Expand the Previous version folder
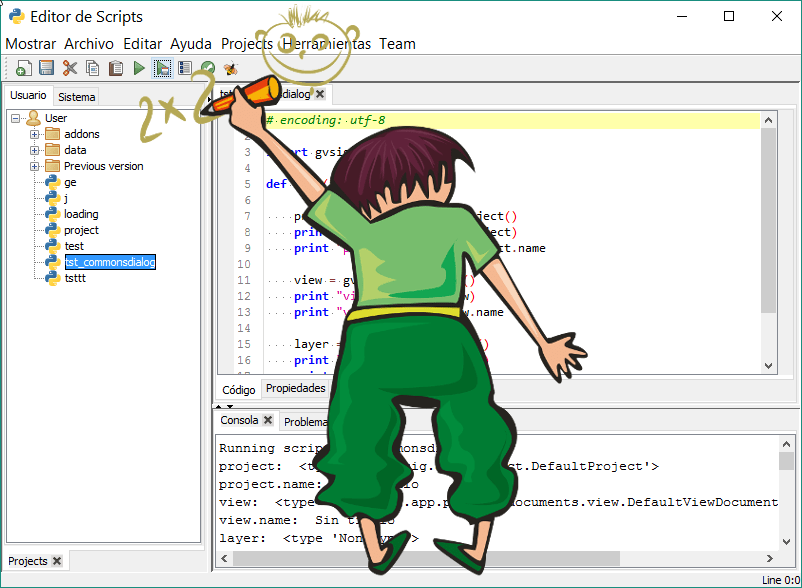802x588 pixels. click(35, 166)
